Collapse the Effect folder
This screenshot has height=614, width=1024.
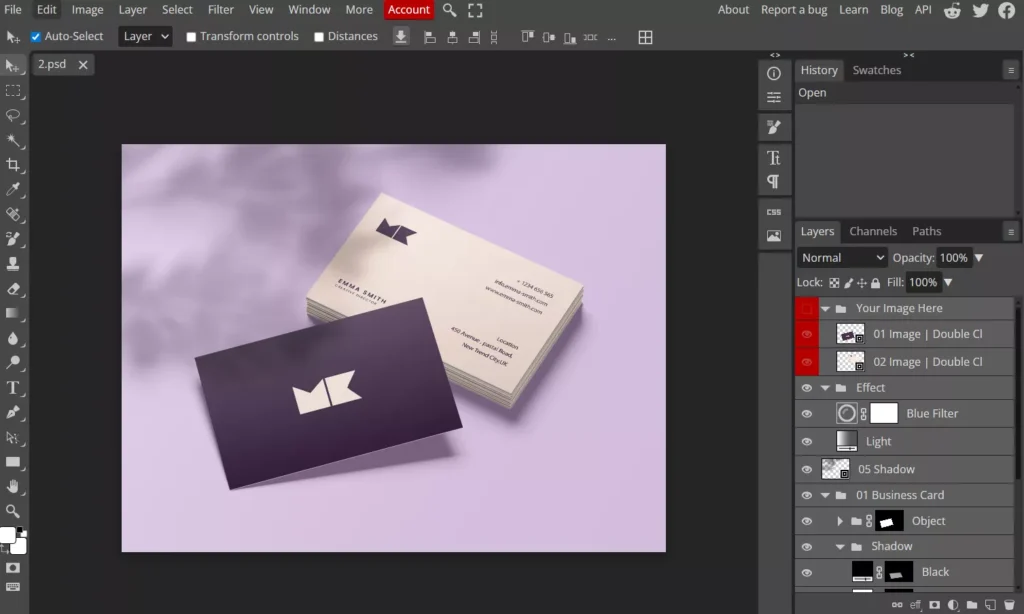[x=825, y=388]
